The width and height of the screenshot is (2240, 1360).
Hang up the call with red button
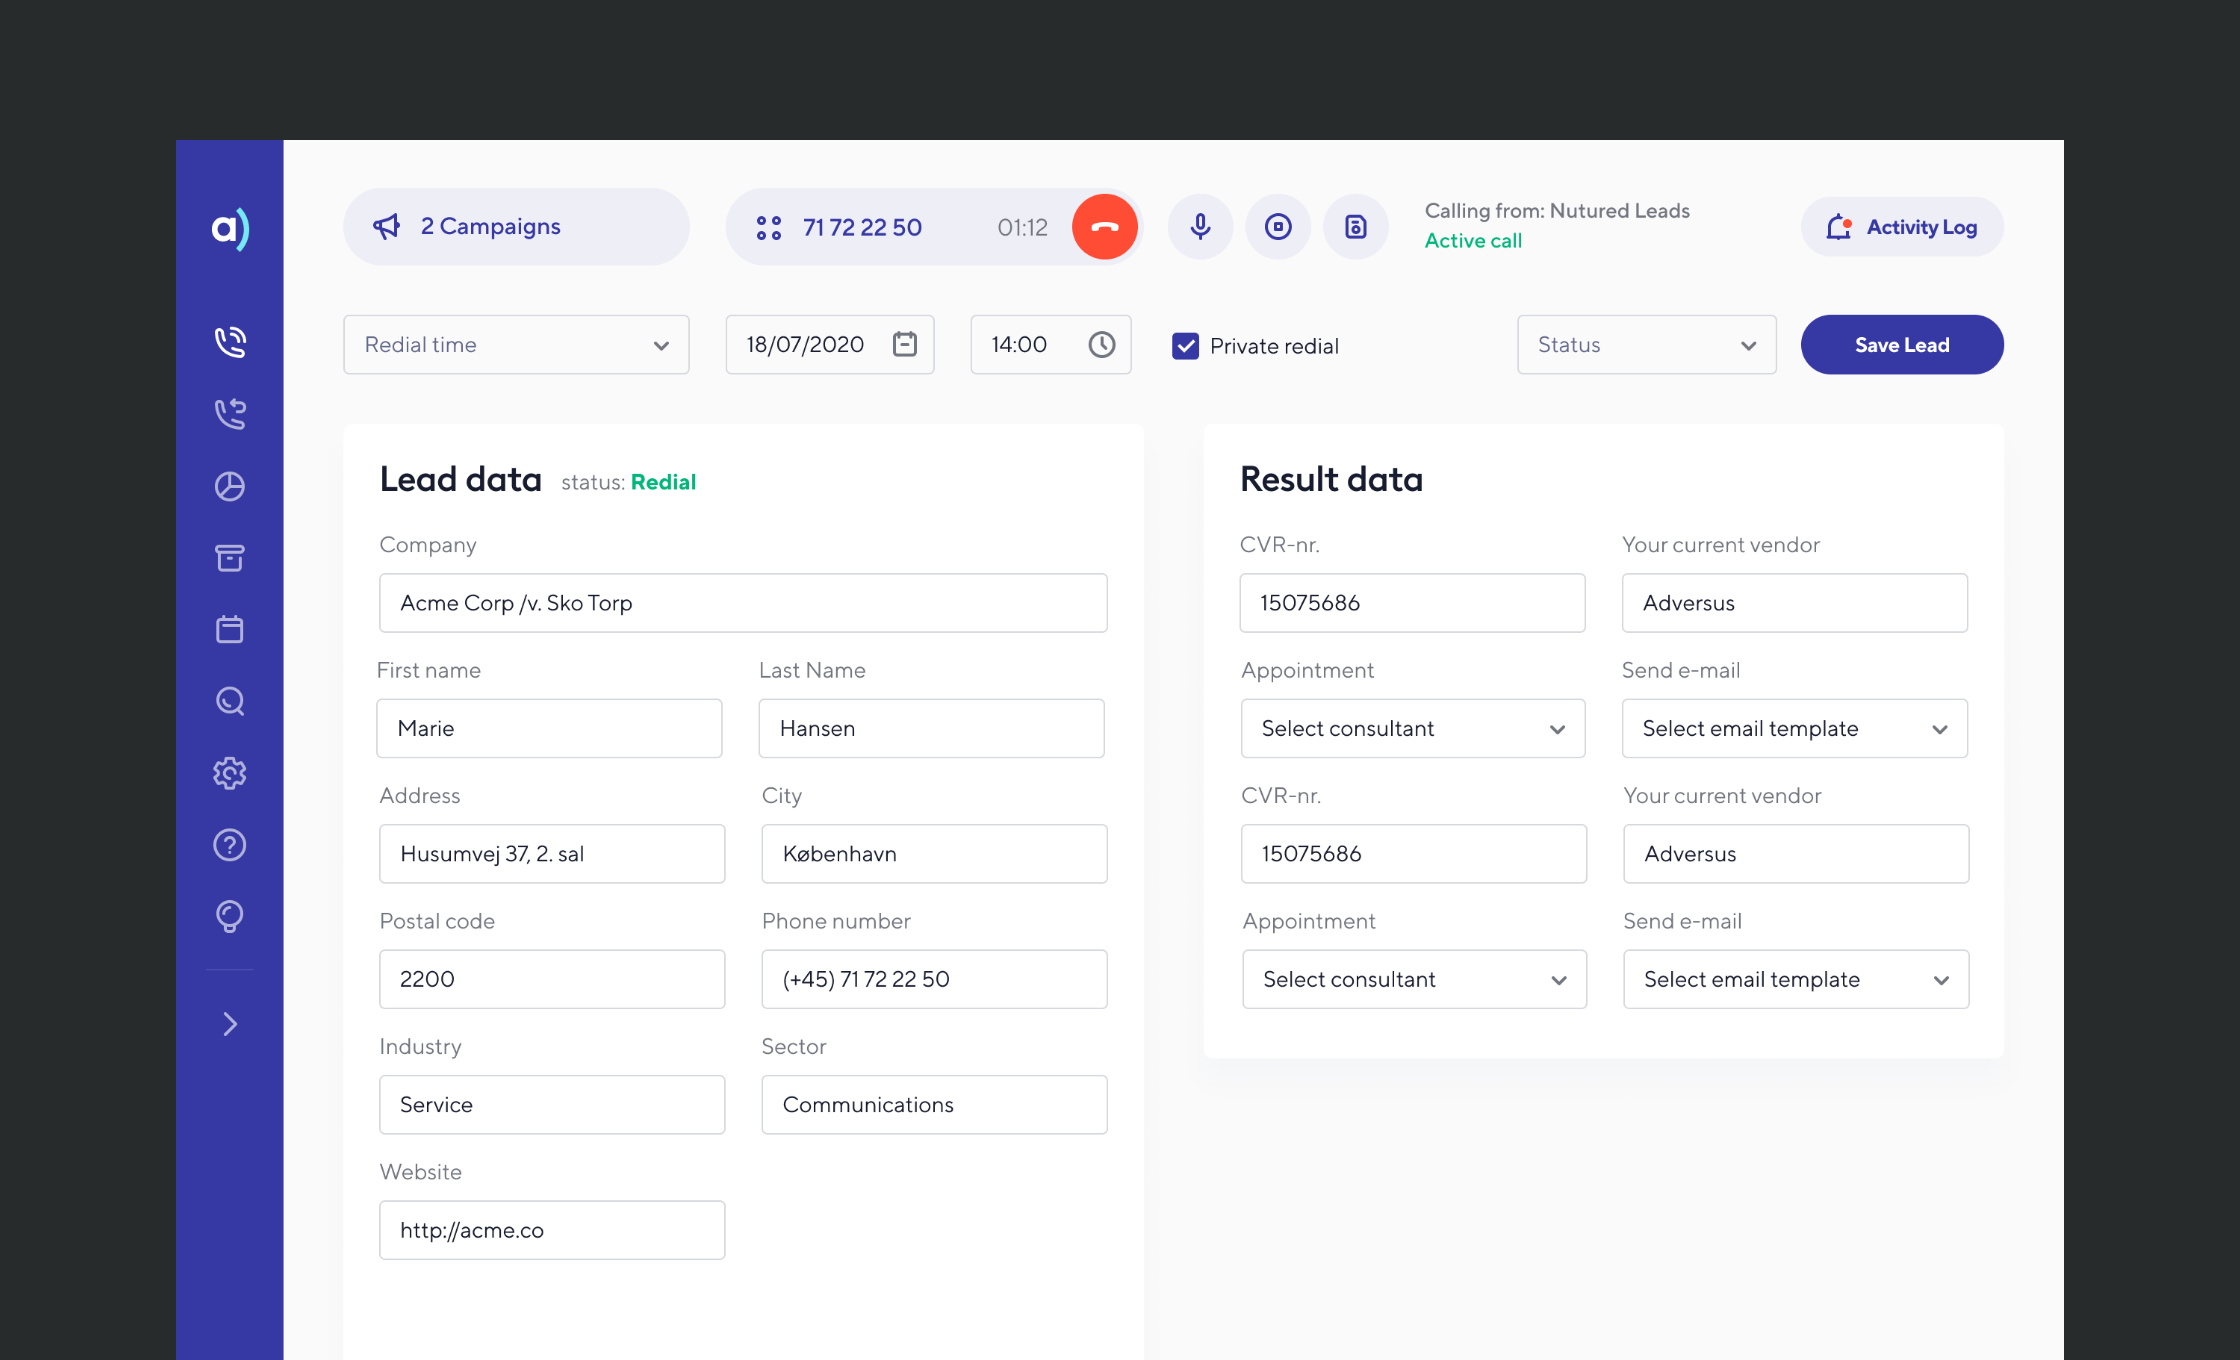point(1105,227)
